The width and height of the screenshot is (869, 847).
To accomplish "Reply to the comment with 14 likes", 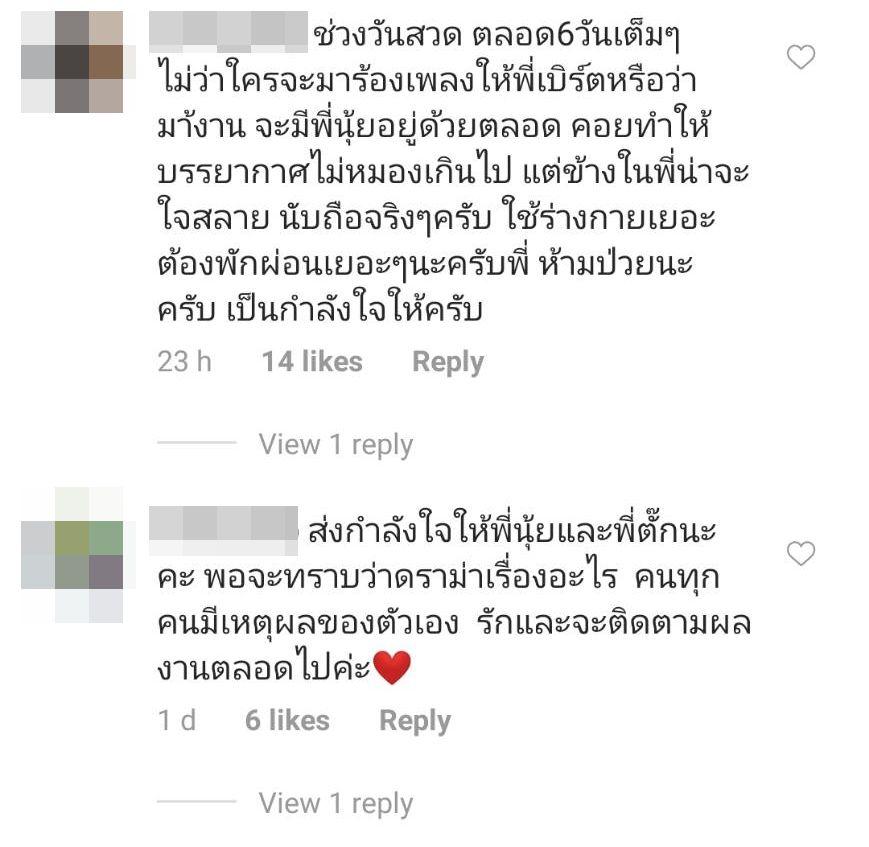I will tap(448, 363).
